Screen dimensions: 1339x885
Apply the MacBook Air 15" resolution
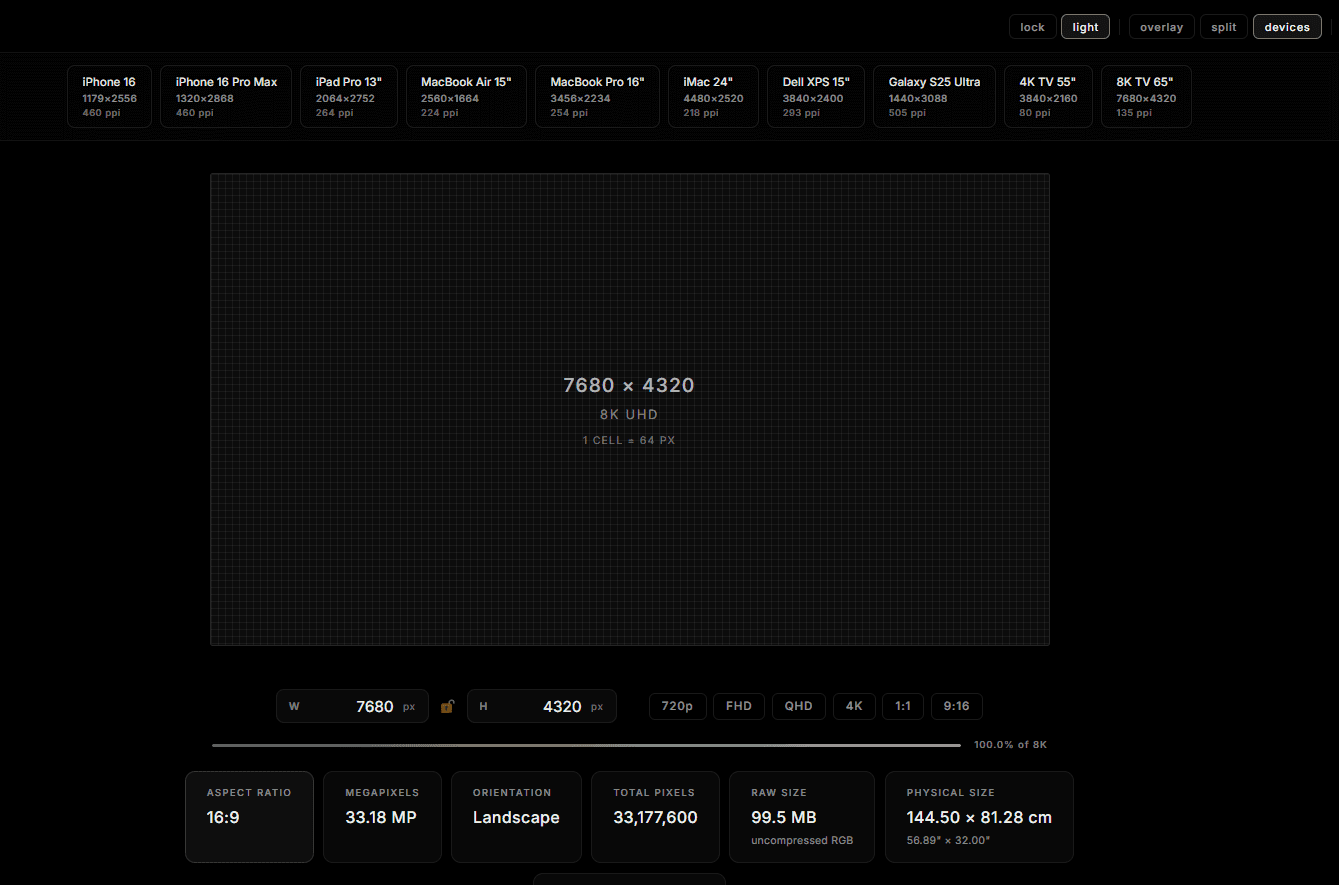click(x=466, y=96)
